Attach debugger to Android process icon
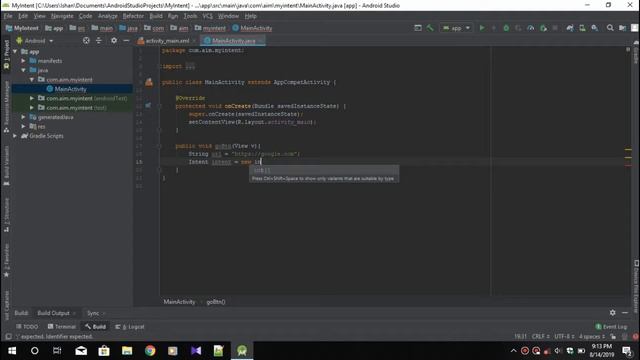The image size is (640, 360). coord(543,28)
